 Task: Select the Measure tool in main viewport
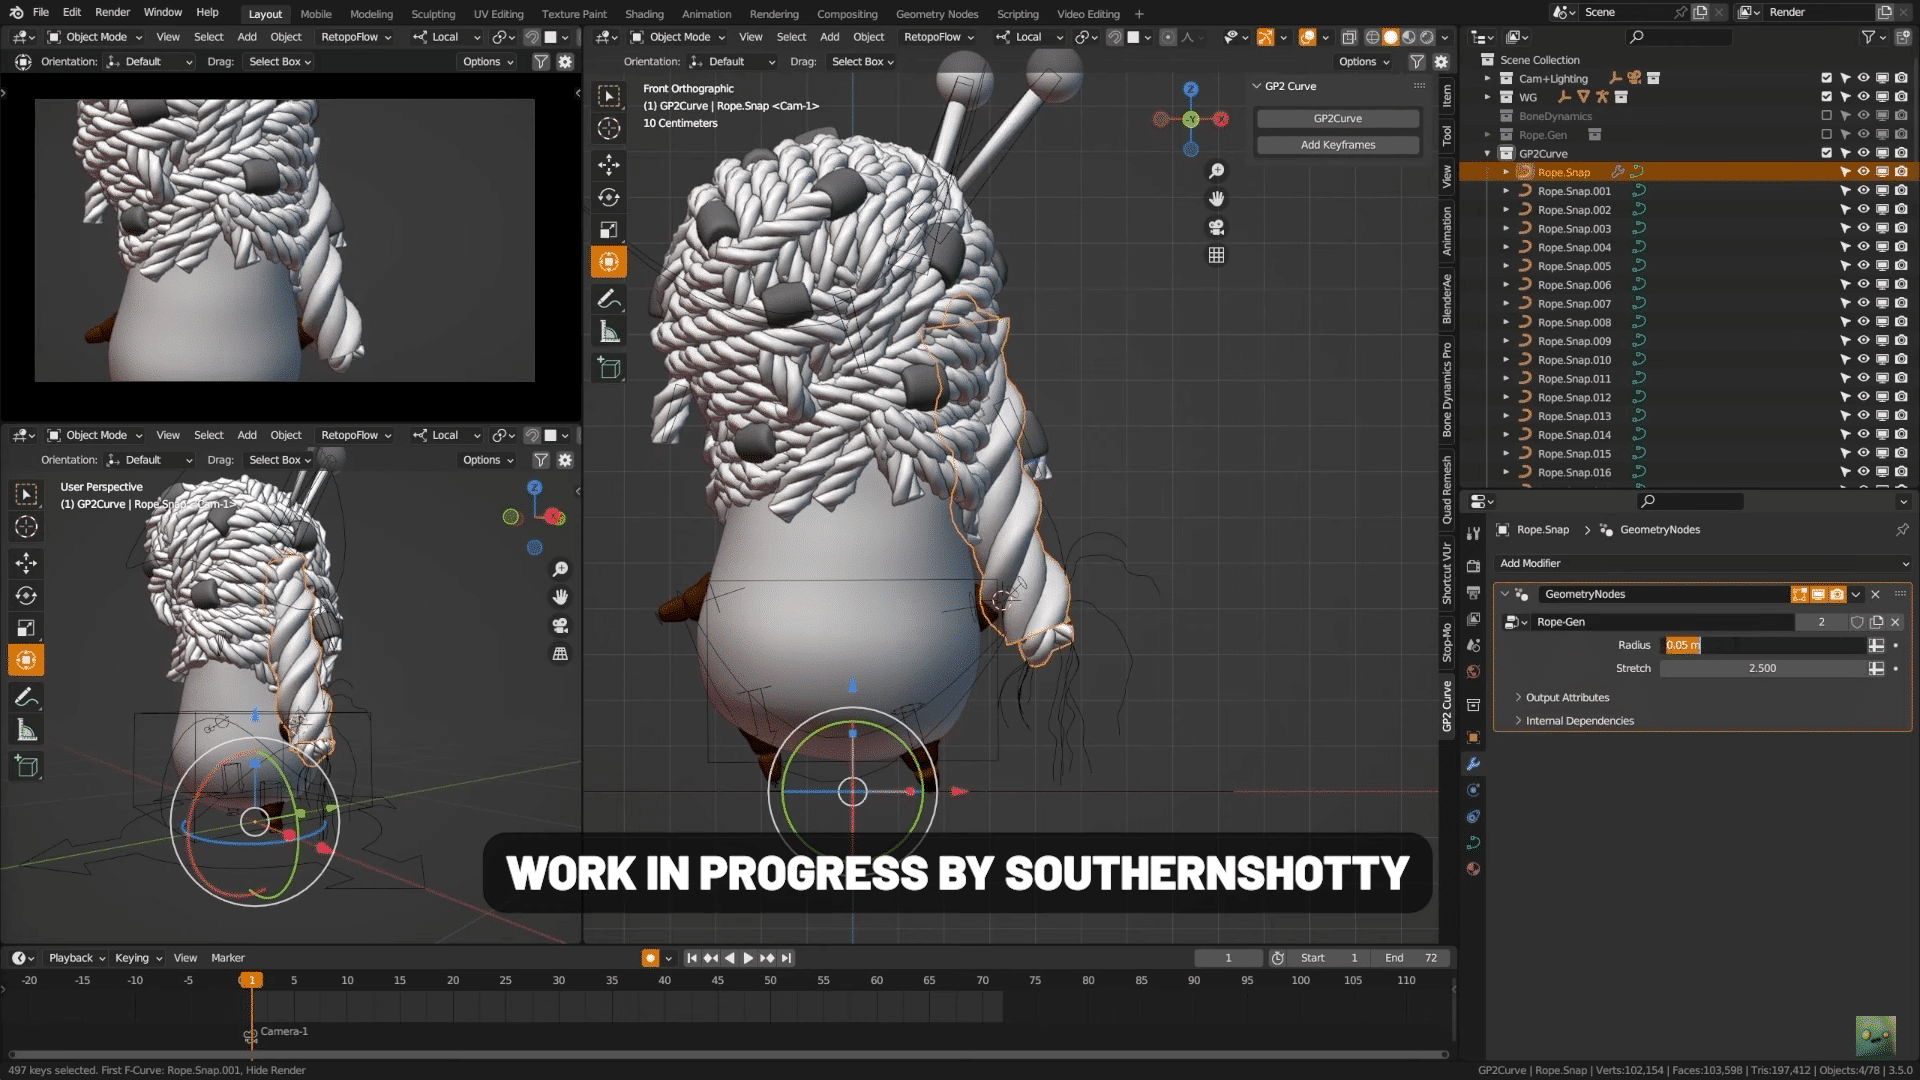pos(609,333)
